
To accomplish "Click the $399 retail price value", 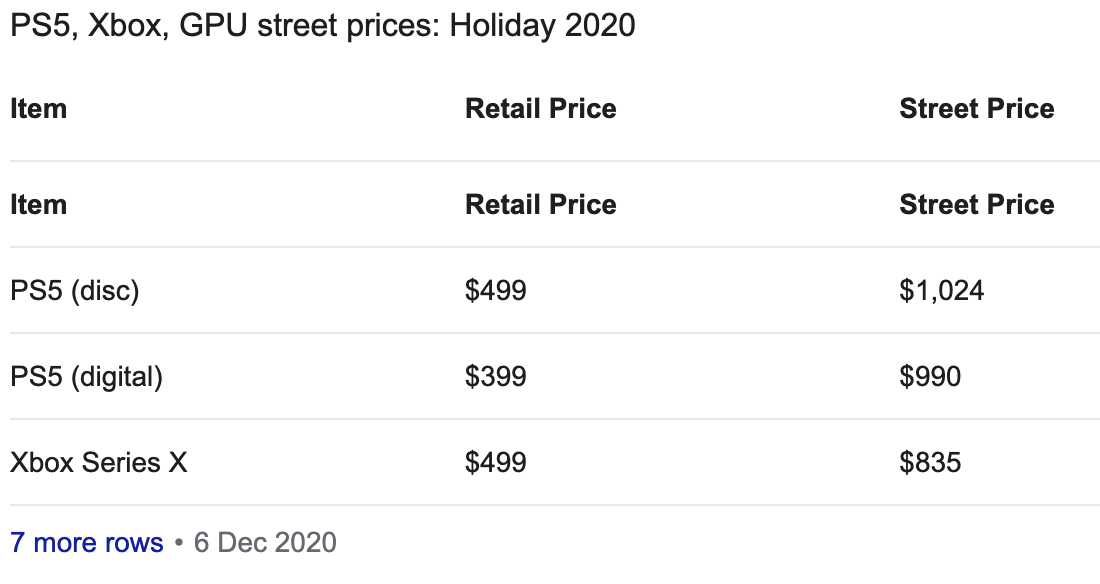I will tap(495, 377).
